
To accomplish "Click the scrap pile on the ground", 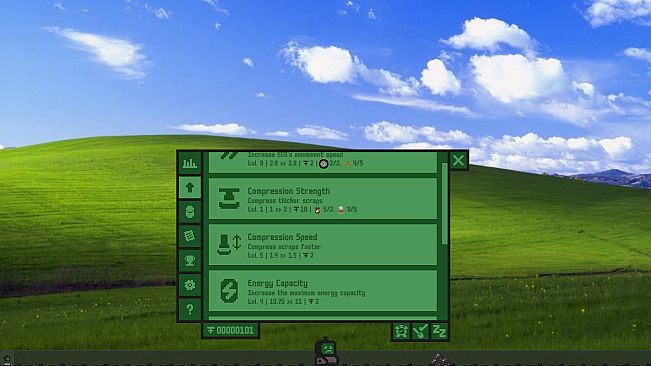I will (x=439, y=360).
